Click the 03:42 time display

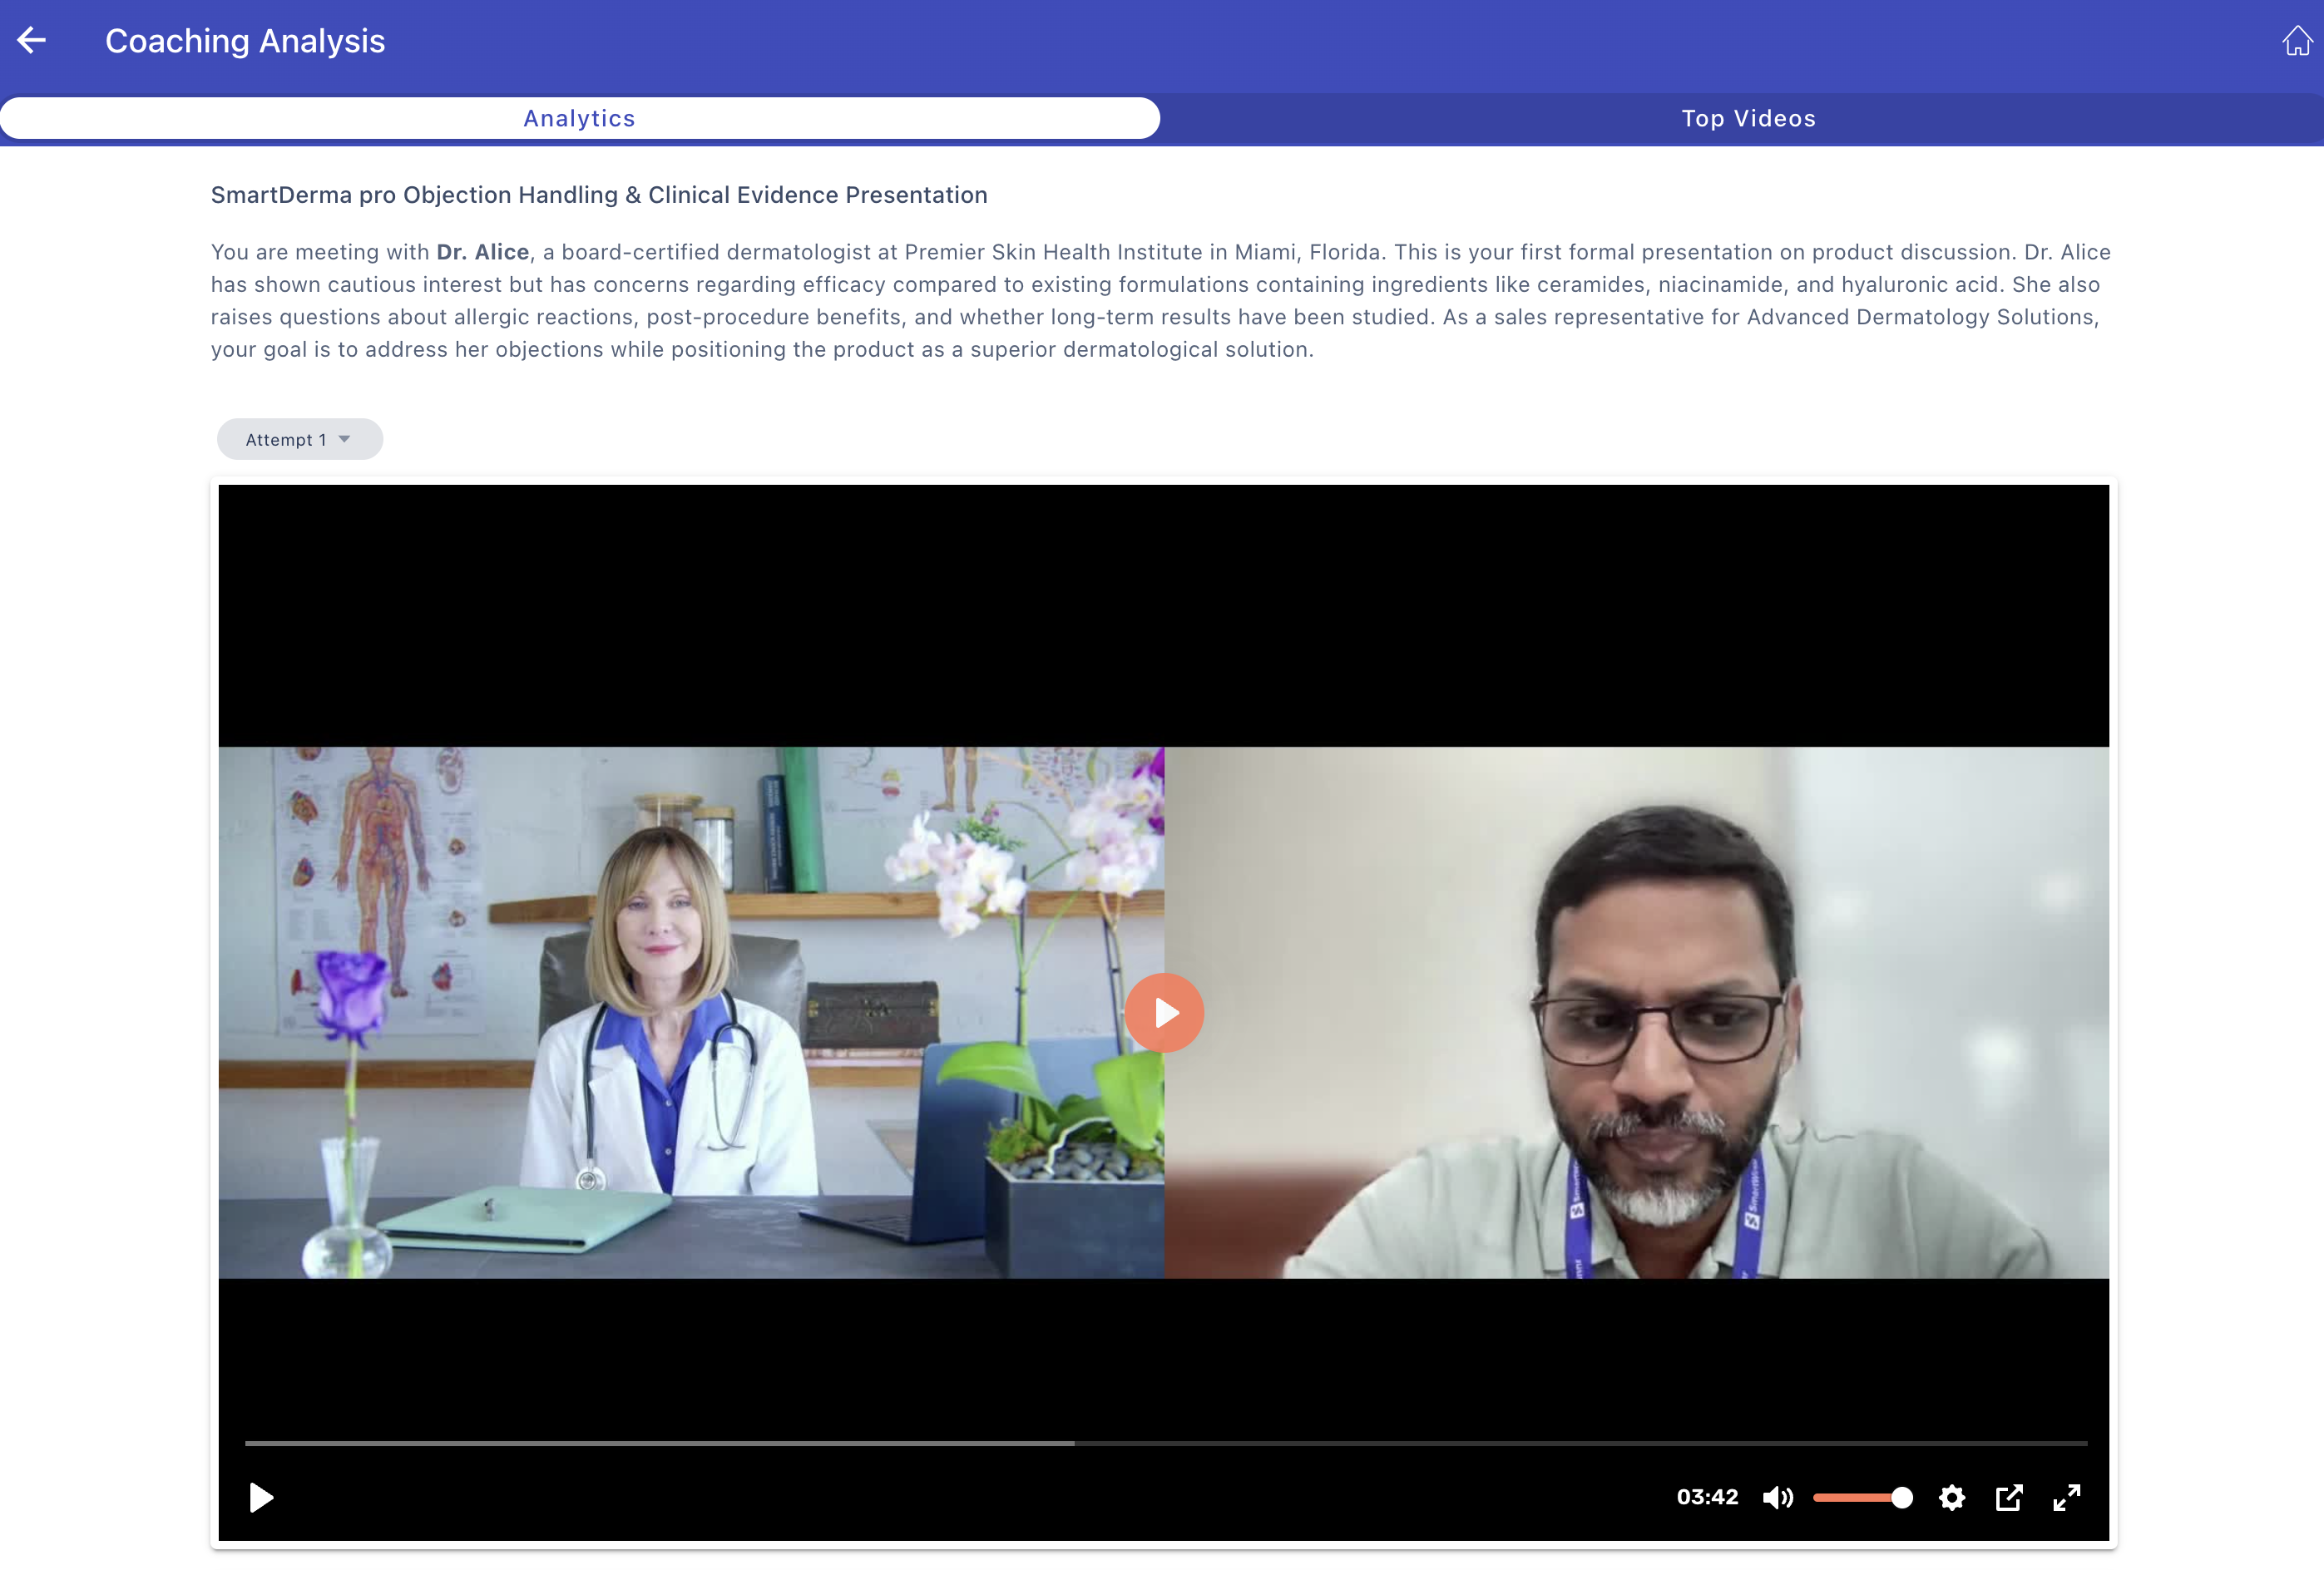point(1706,1497)
